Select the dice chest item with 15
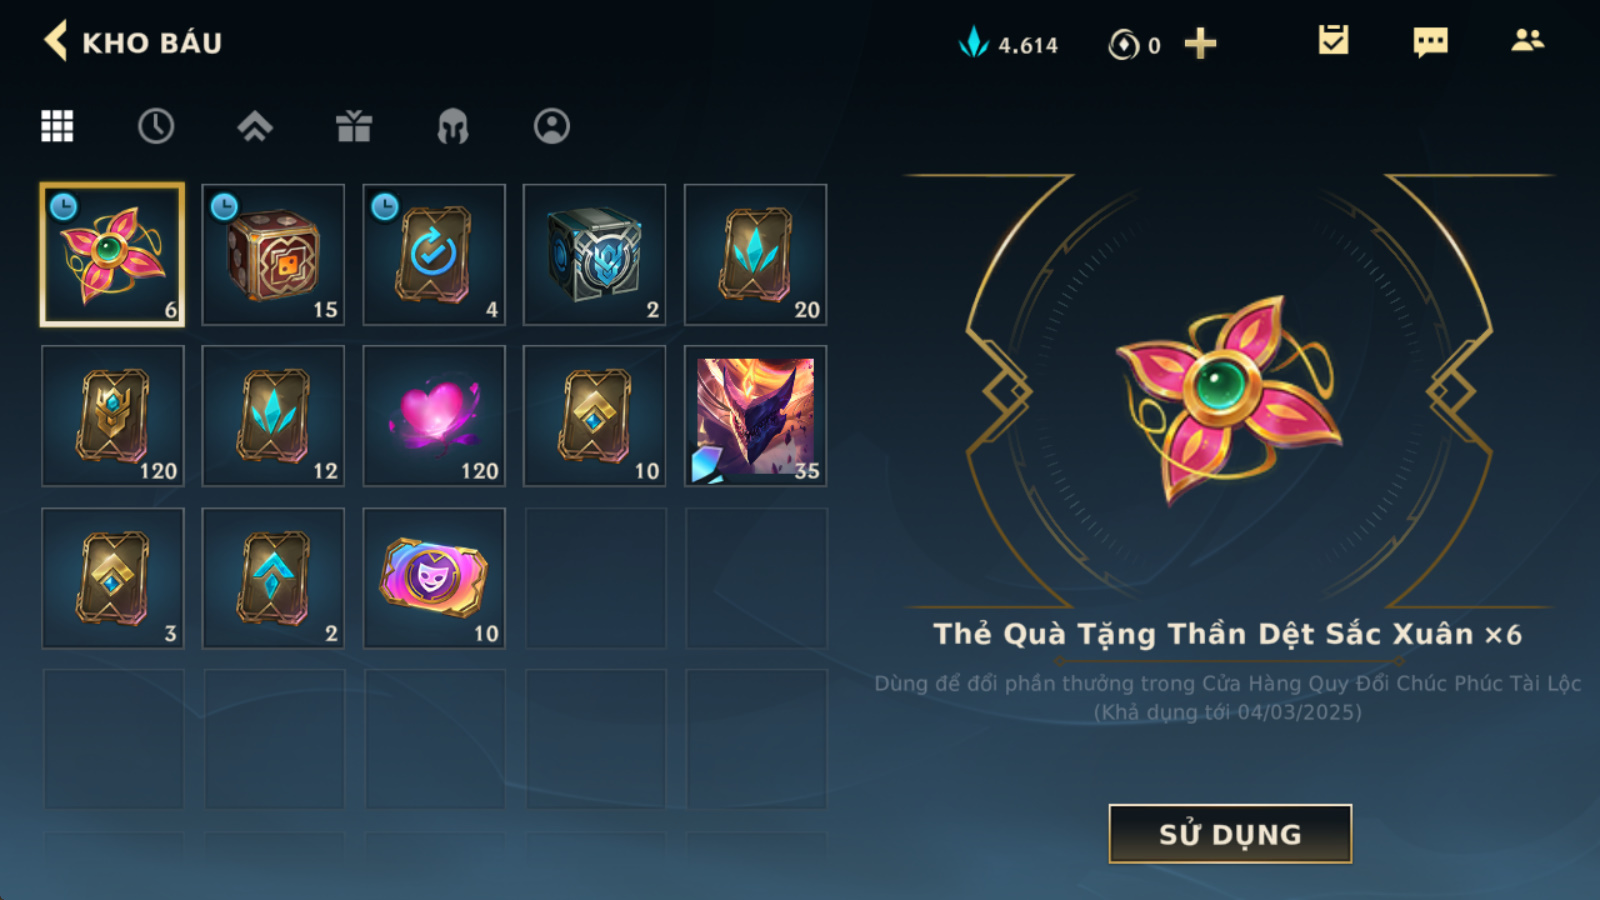This screenshot has width=1600, height=900. 273,255
